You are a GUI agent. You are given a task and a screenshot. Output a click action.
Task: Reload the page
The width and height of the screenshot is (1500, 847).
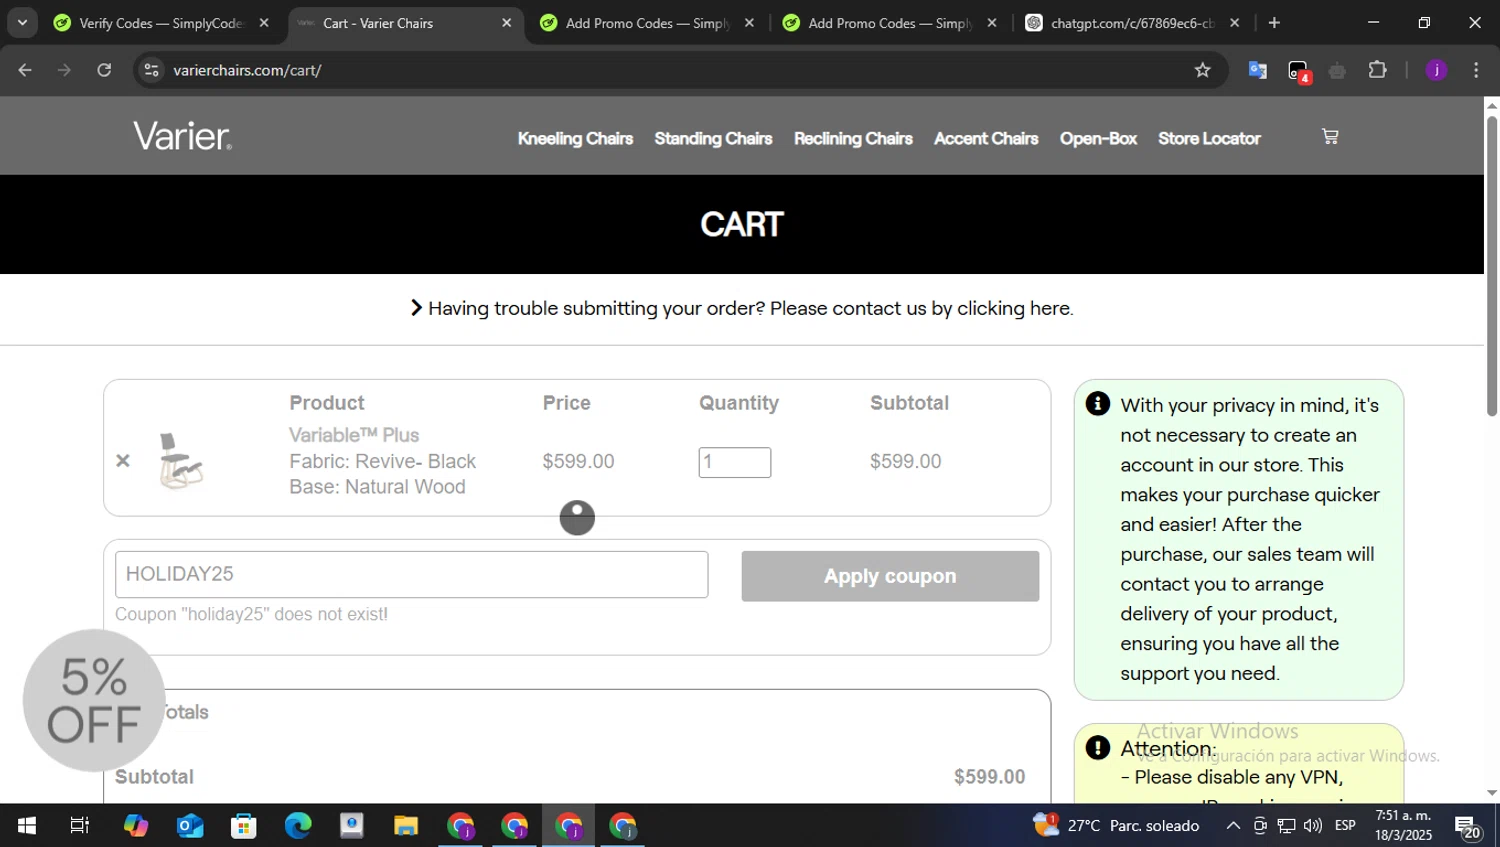(x=104, y=70)
